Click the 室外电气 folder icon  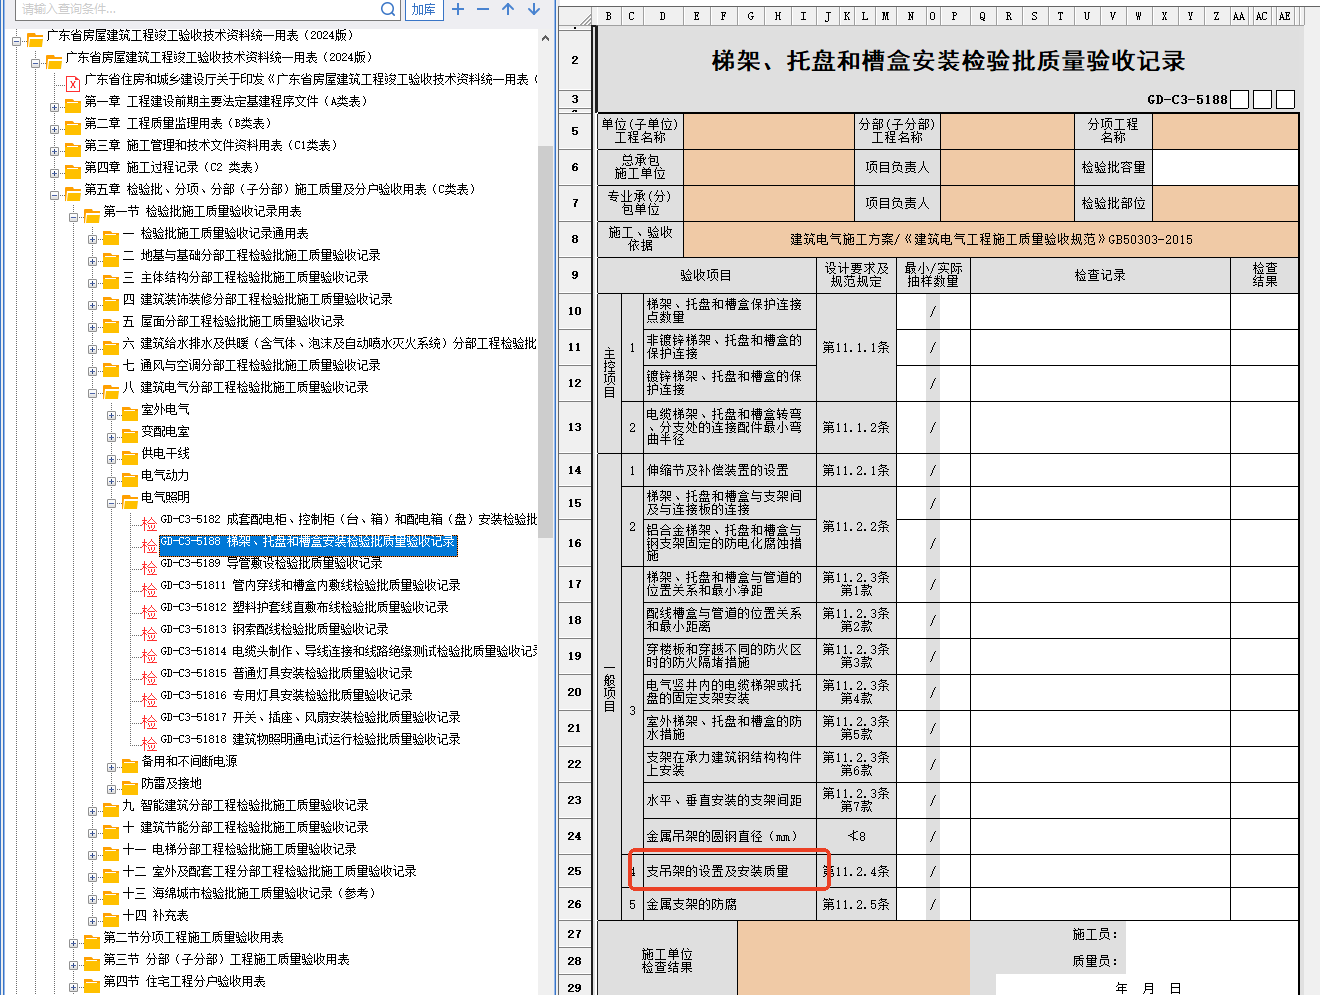[129, 411]
